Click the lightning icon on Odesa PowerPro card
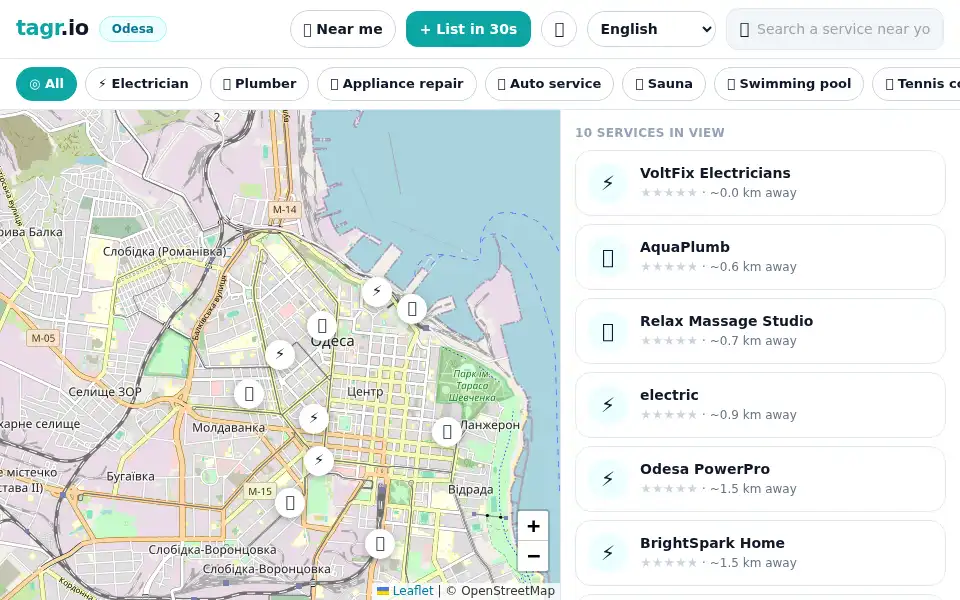Image resolution: width=960 pixels, height=600 pixels. click(607, 479)
